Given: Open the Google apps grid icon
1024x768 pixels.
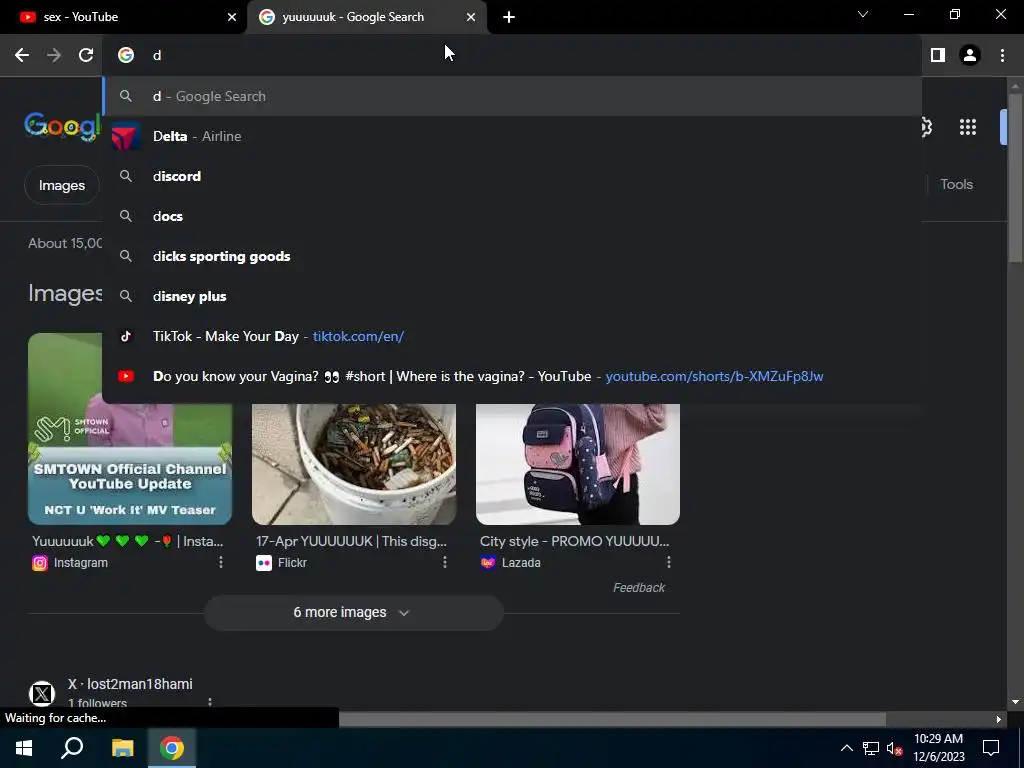Looking at the screenshot, I should point(967,127).
